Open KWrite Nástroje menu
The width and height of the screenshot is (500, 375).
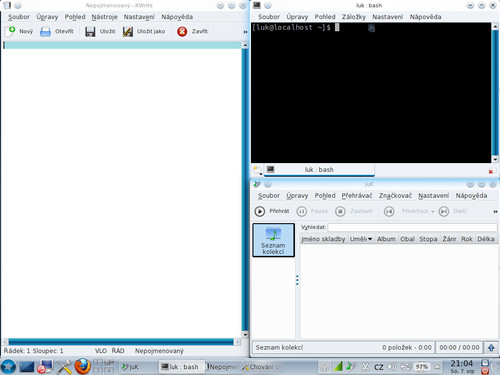tap(104, 17)
